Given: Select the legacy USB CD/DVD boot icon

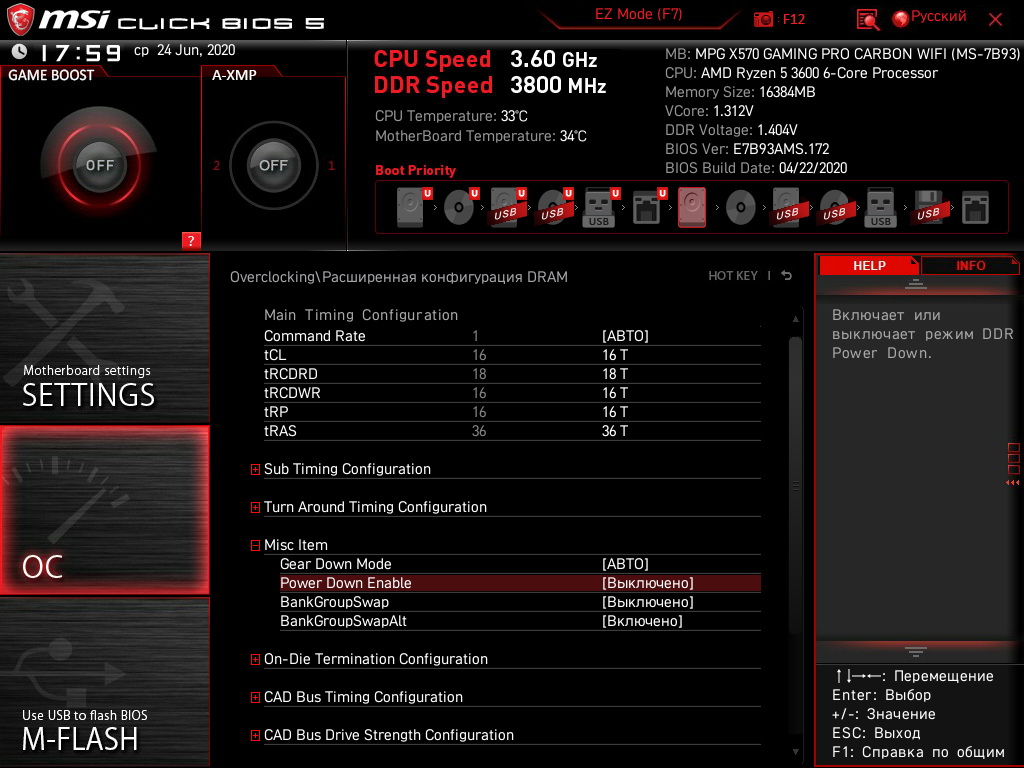Looking at the screenshot, I should 835,207.
